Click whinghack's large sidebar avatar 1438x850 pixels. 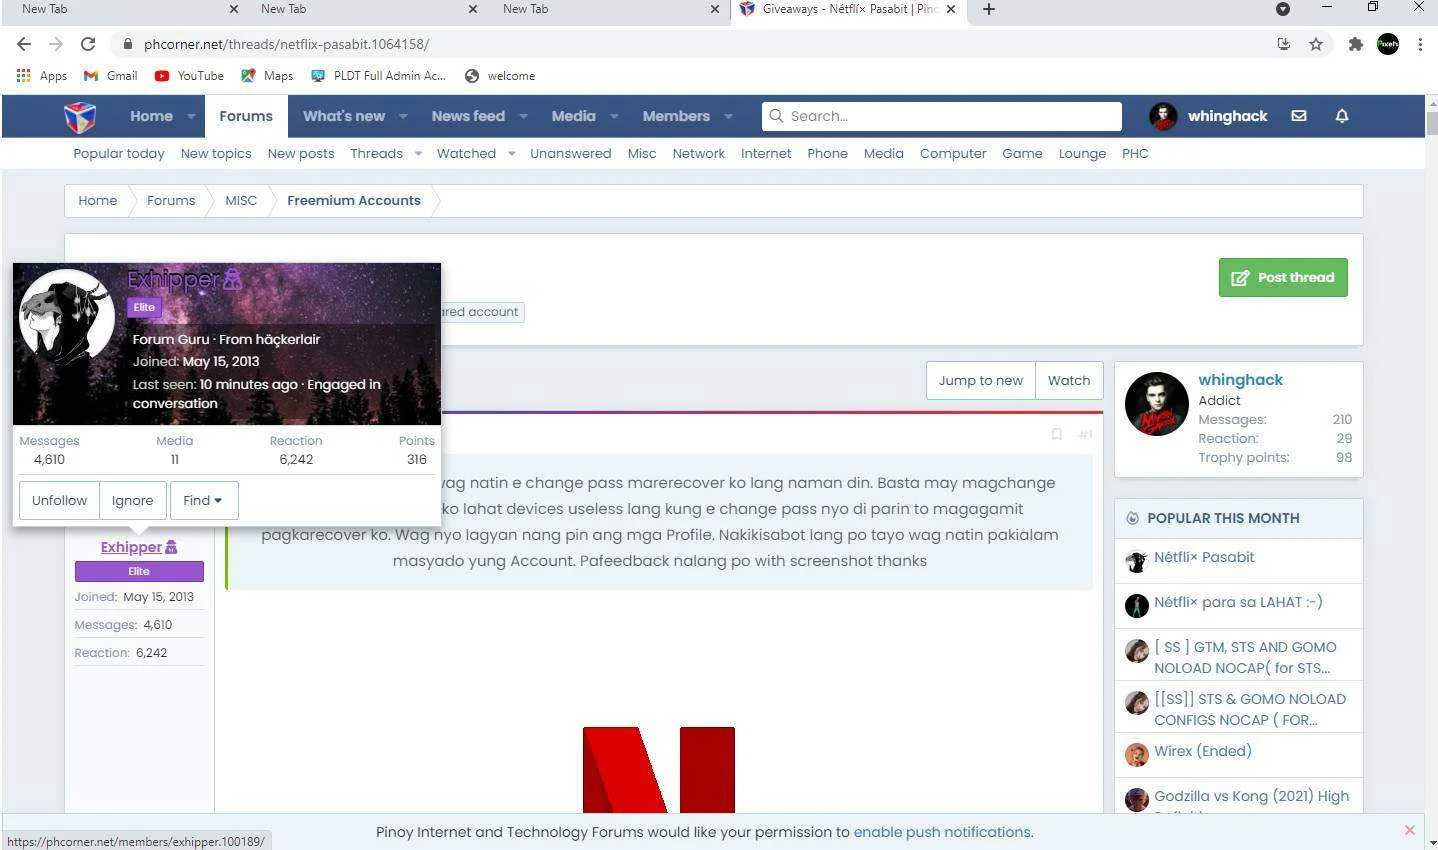tap(1156, 404)
